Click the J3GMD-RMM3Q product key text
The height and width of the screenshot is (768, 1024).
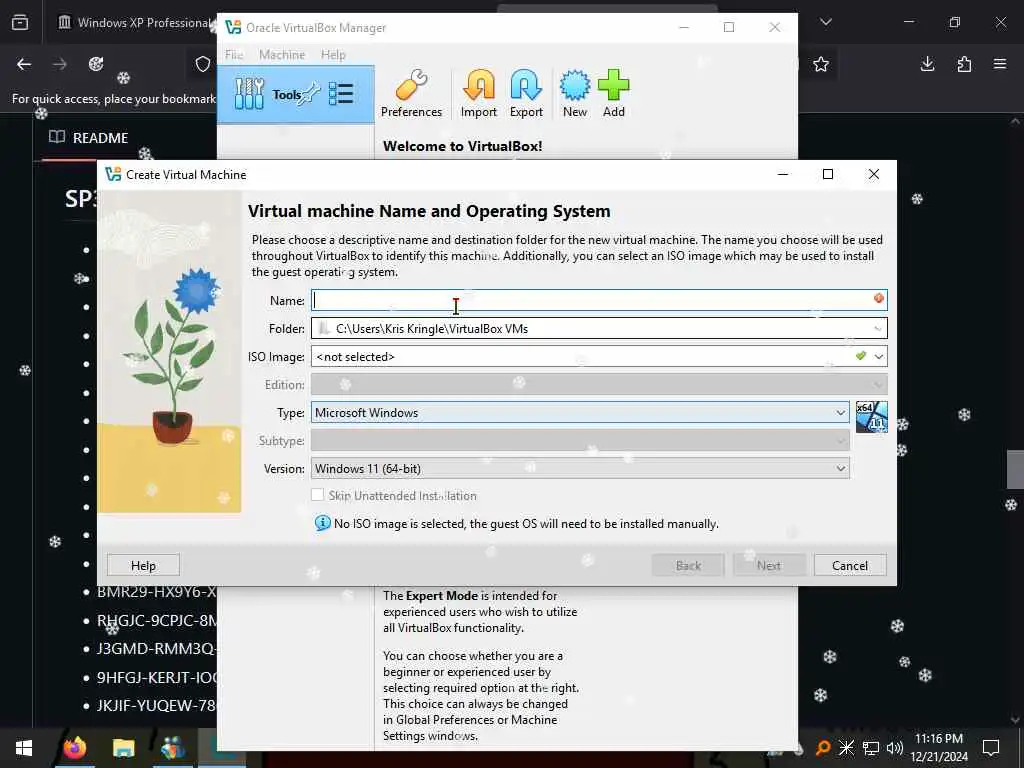(157, 648)
